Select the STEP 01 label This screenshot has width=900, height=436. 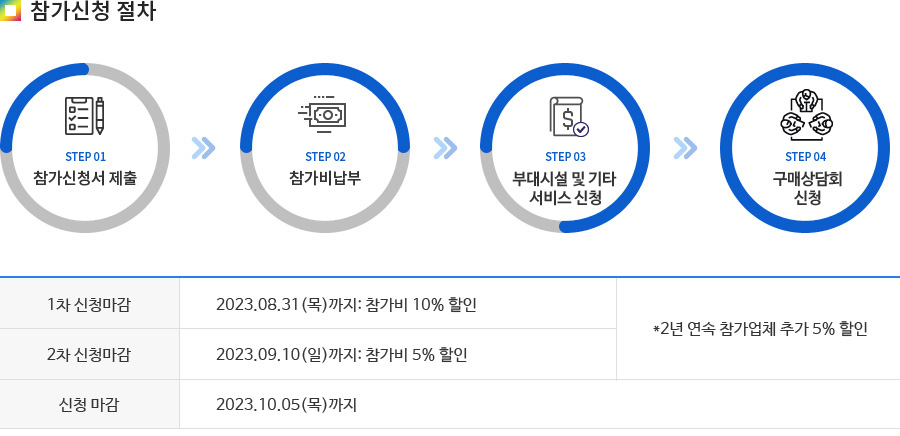[86, 157]
